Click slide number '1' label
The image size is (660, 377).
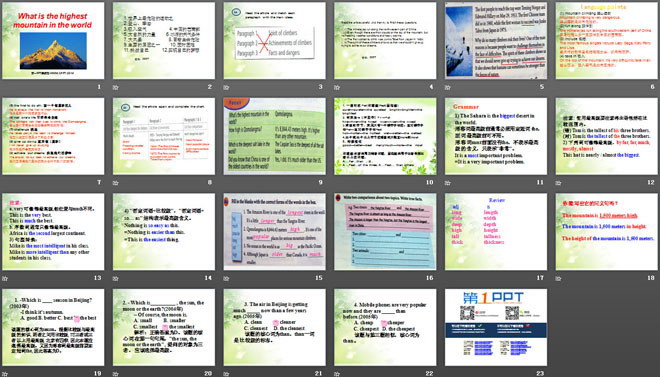point(99,87)
